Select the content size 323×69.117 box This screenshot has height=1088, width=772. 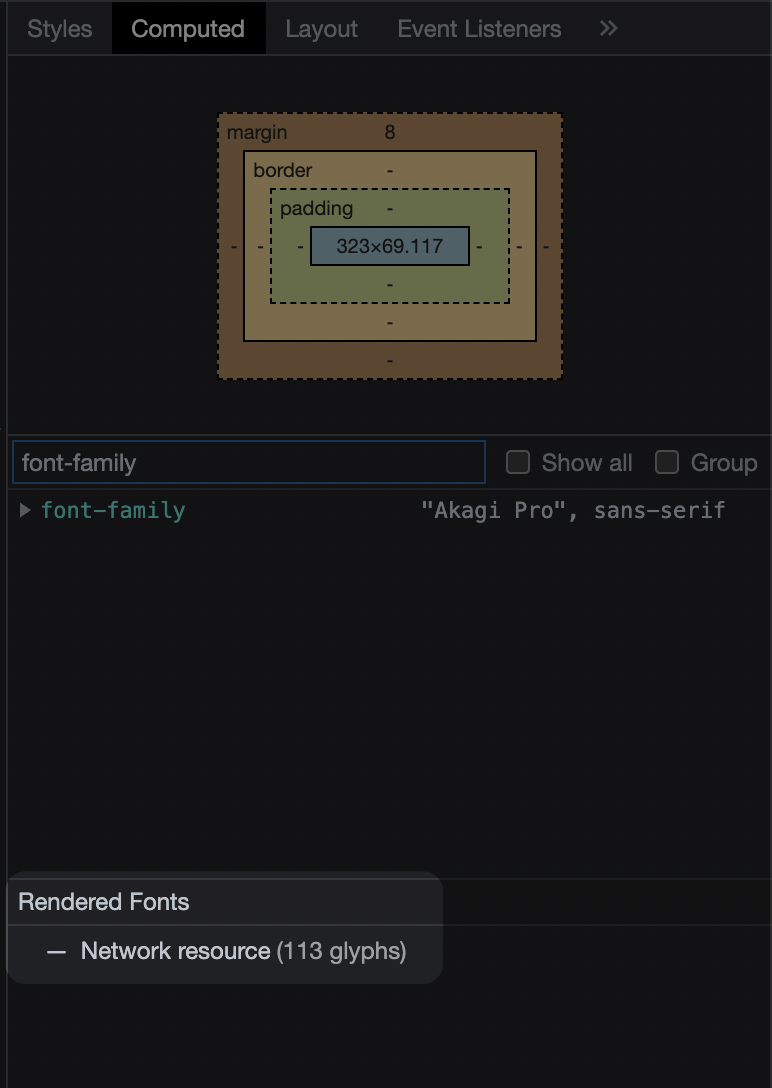[x=390, y=246]
